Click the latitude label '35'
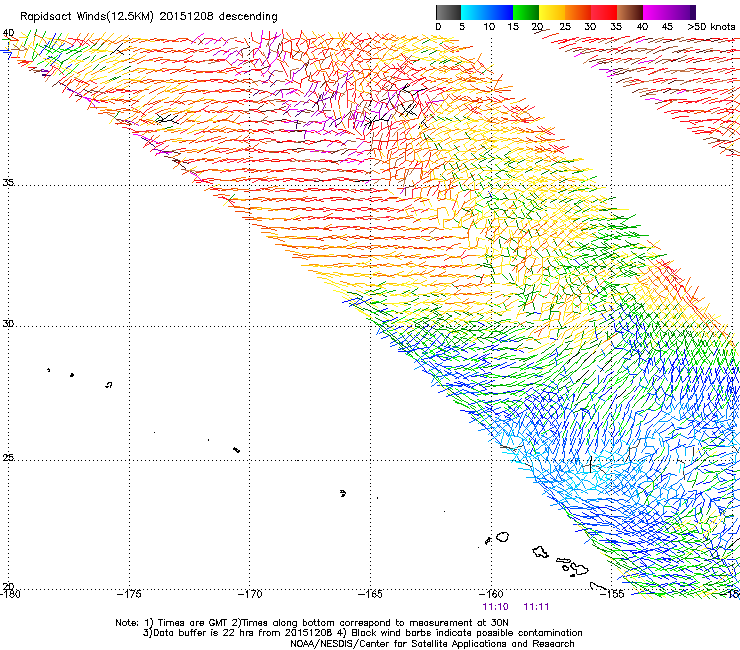Viewport: 740px width, 650px height. 8,183
